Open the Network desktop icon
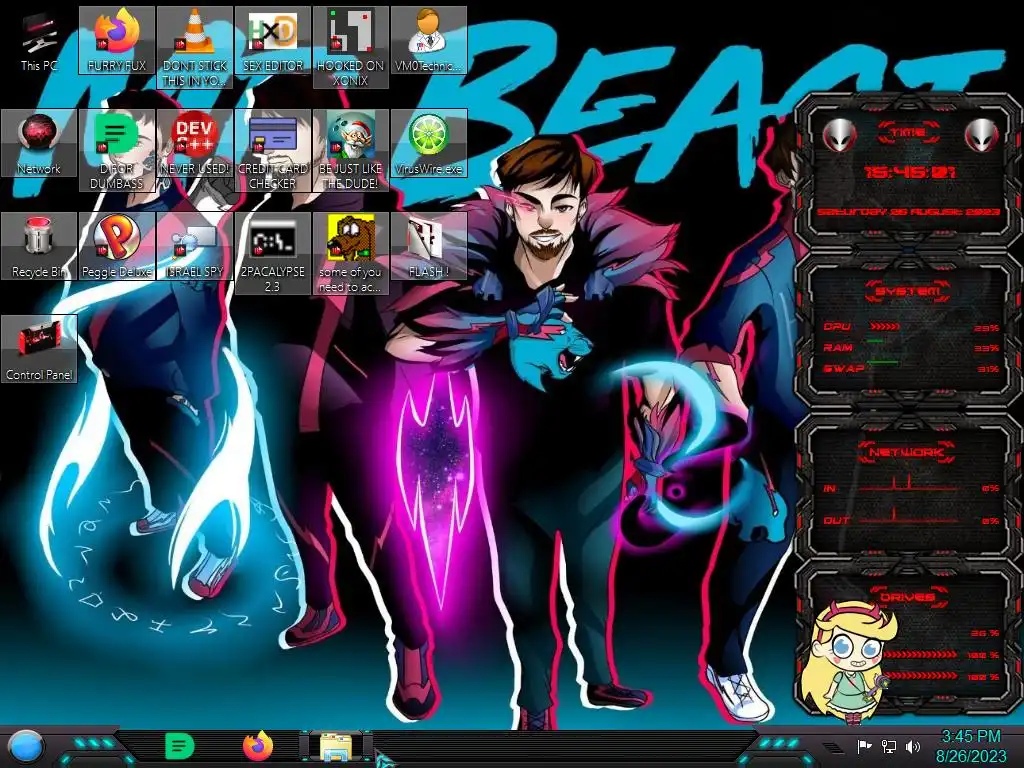Image resolution: width=1024 pixels, height=768 pixels. coord(39,144)
